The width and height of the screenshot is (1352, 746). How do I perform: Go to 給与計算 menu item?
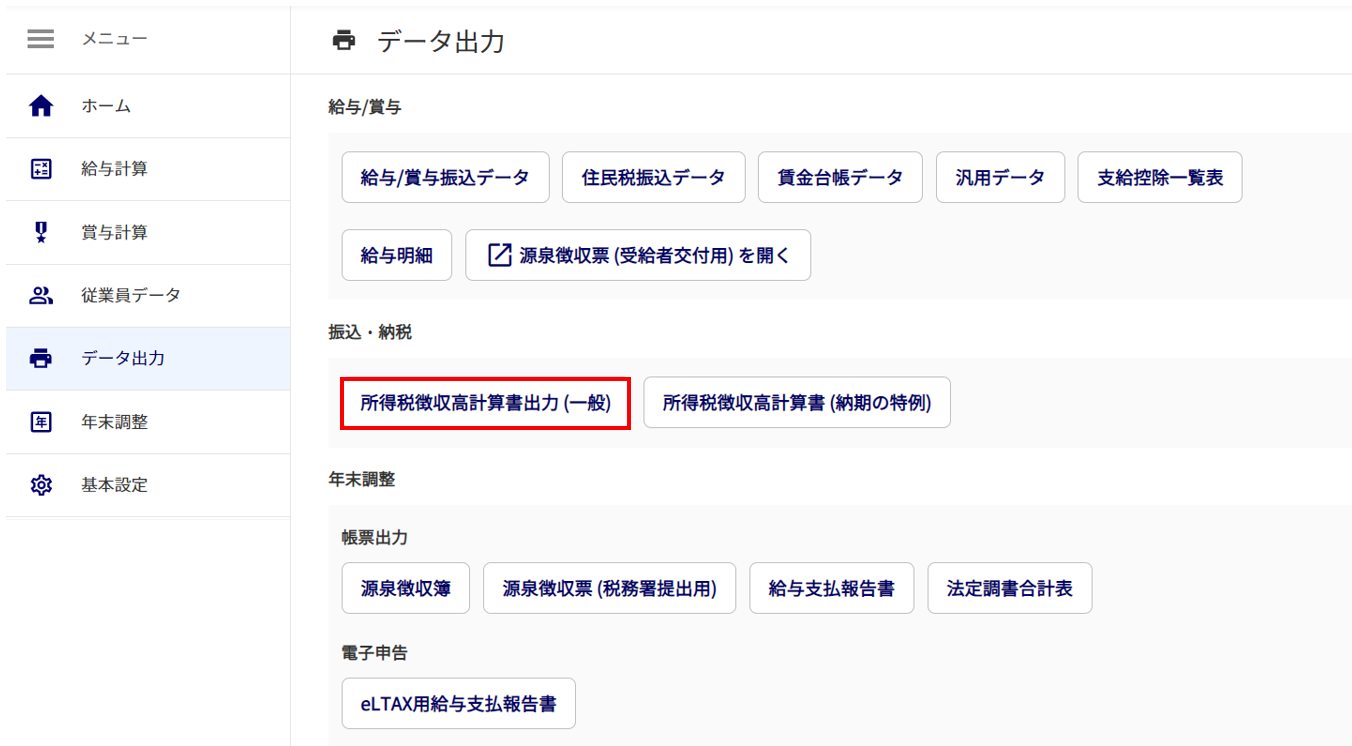[x=148, y=169]
